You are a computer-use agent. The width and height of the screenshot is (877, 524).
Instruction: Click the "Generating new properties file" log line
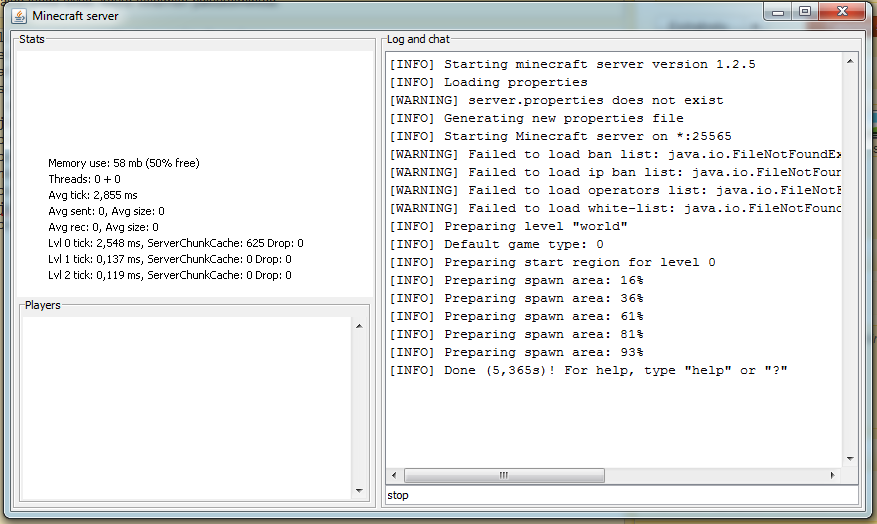[537, 118]
